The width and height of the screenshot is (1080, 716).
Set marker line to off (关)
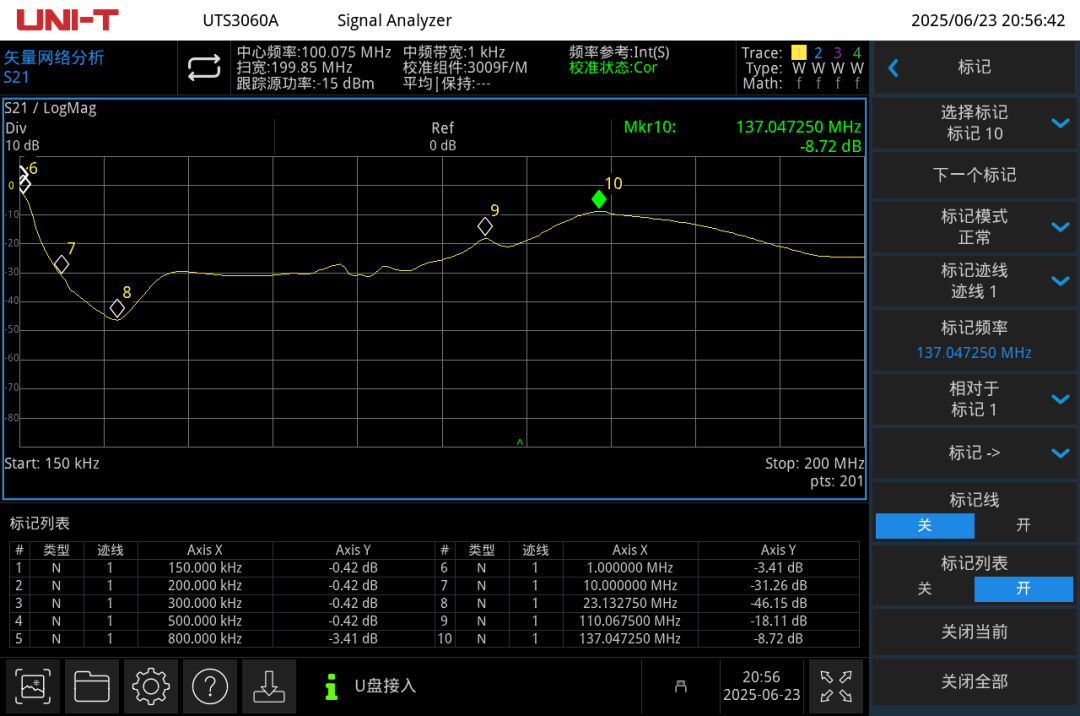pos(924,525)
